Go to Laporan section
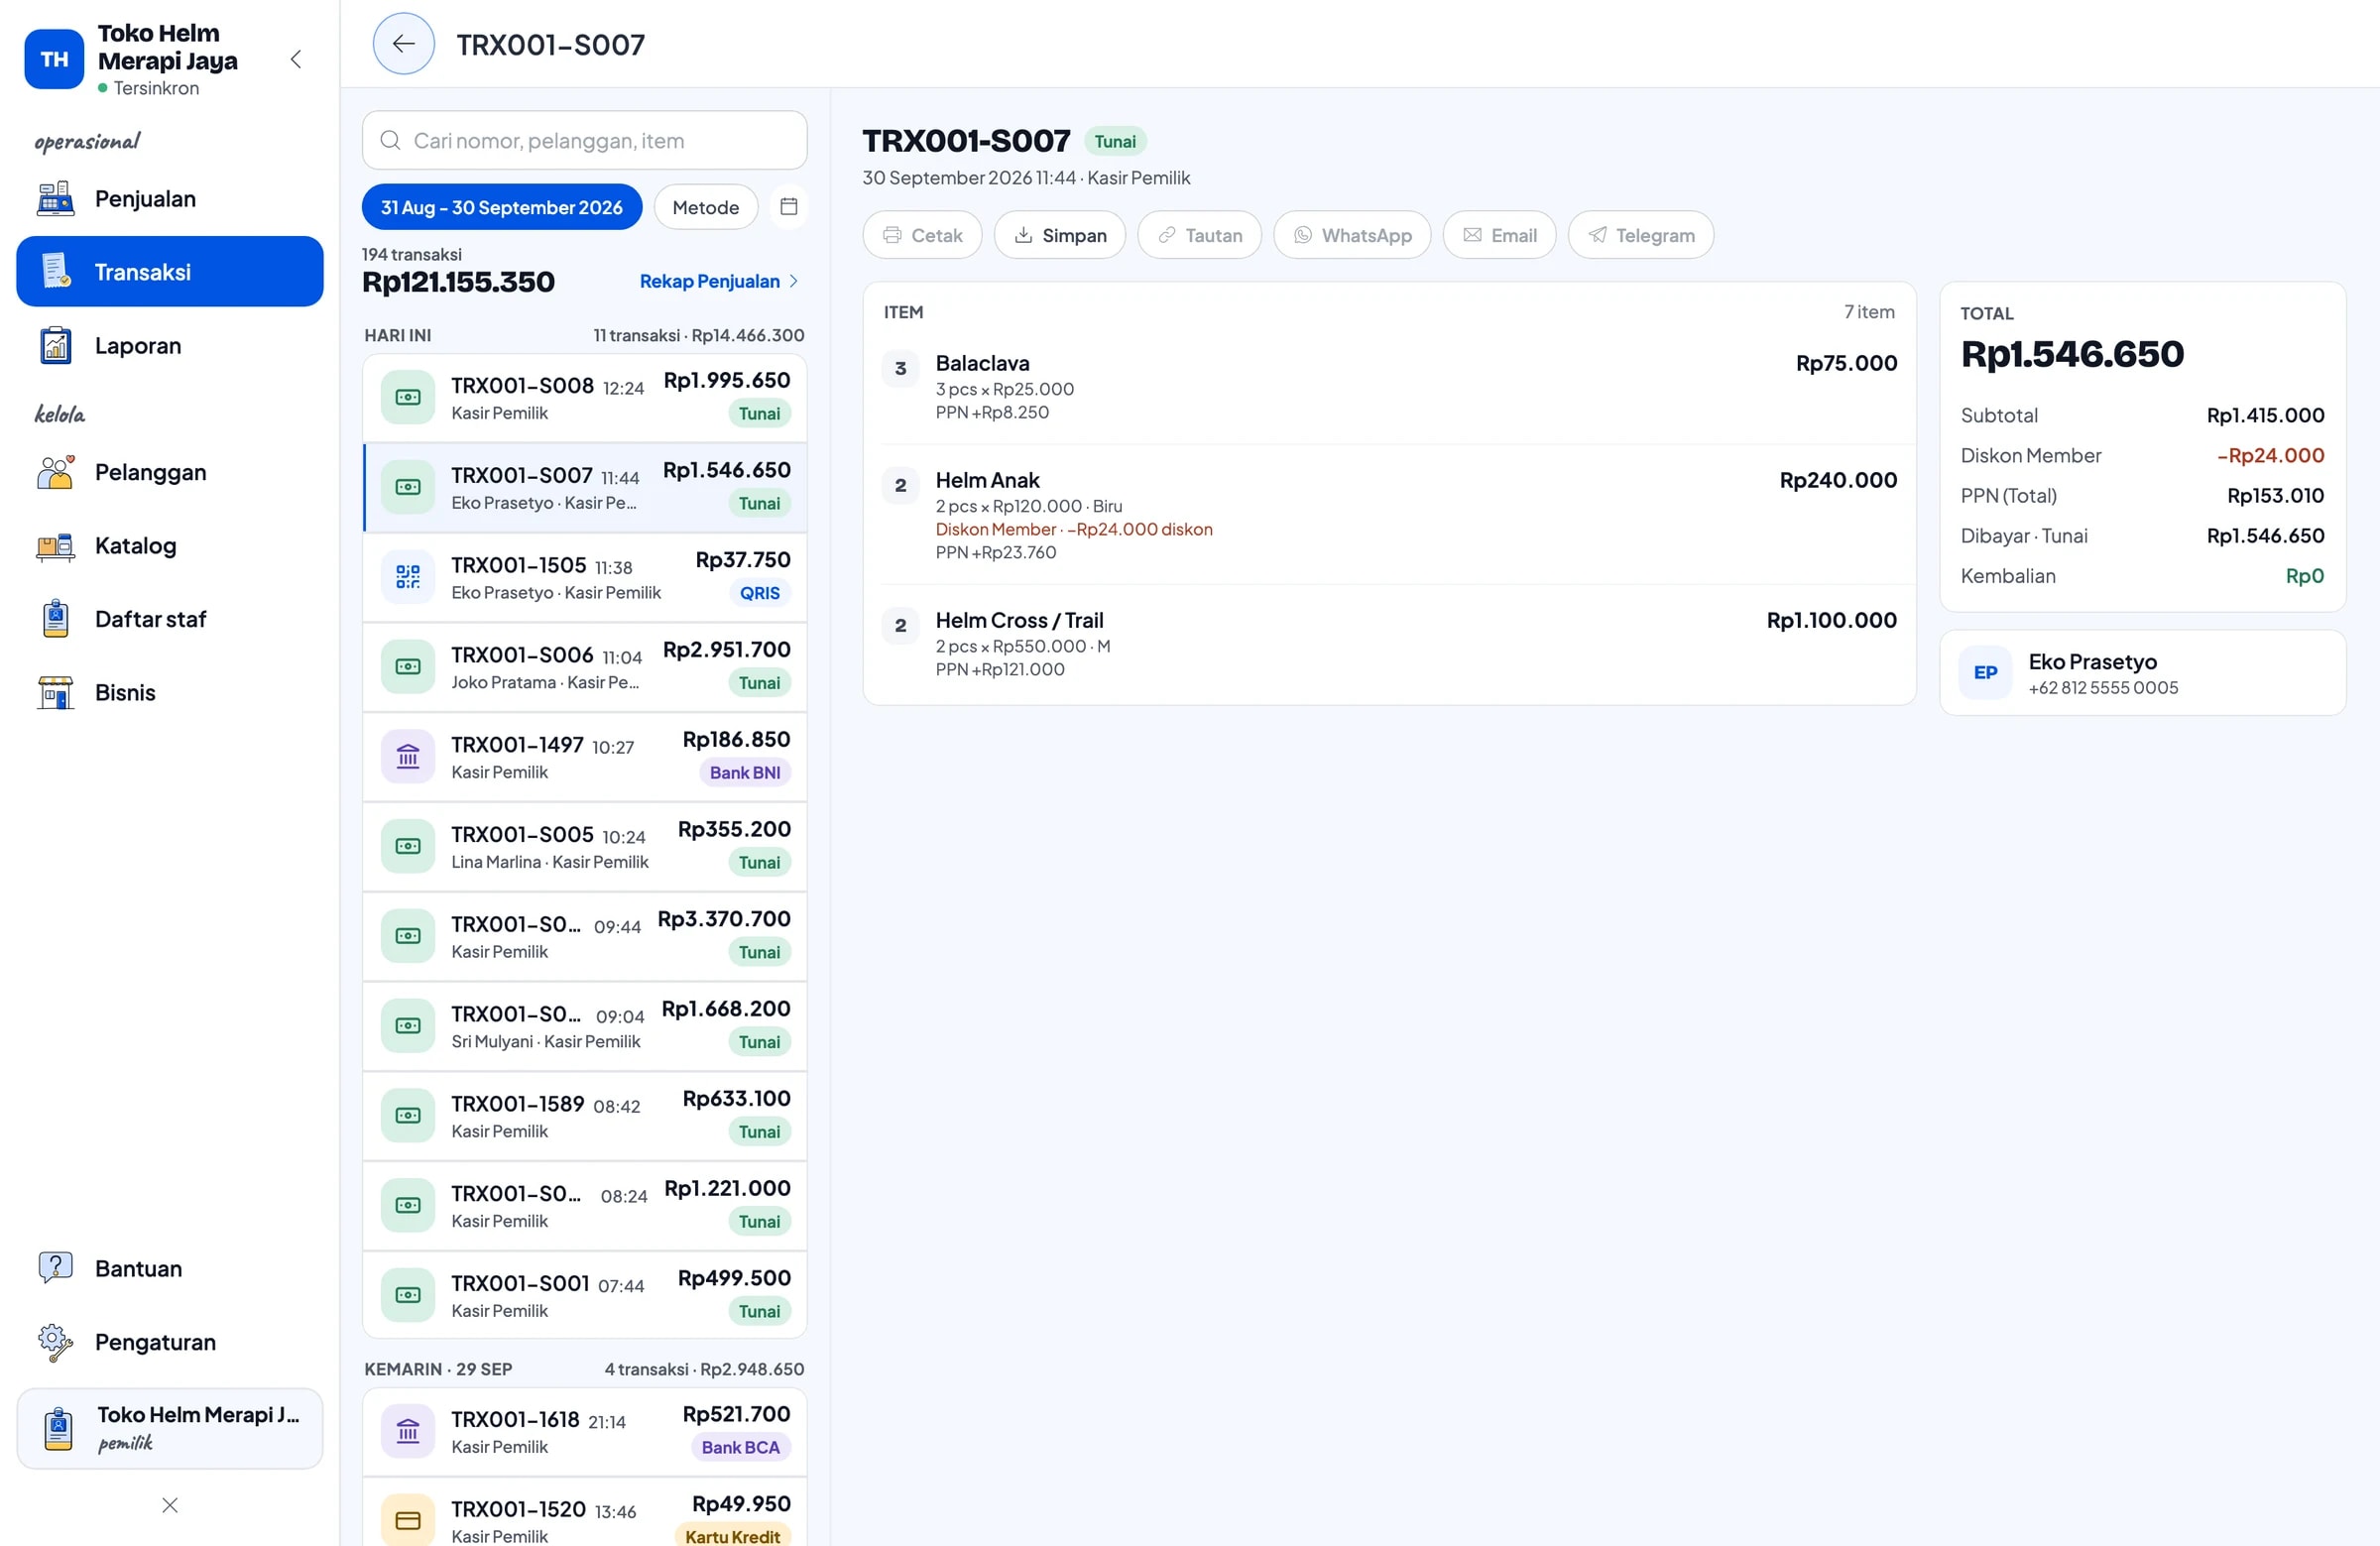 (x=170, y=346)
